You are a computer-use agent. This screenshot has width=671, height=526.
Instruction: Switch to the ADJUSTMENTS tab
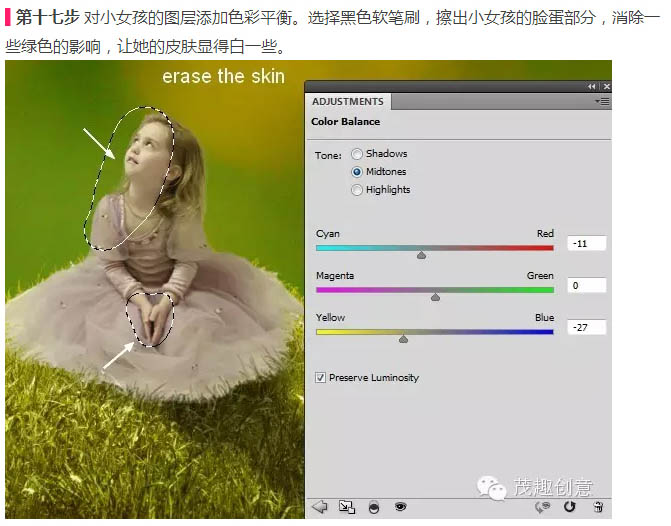[348, 102]
